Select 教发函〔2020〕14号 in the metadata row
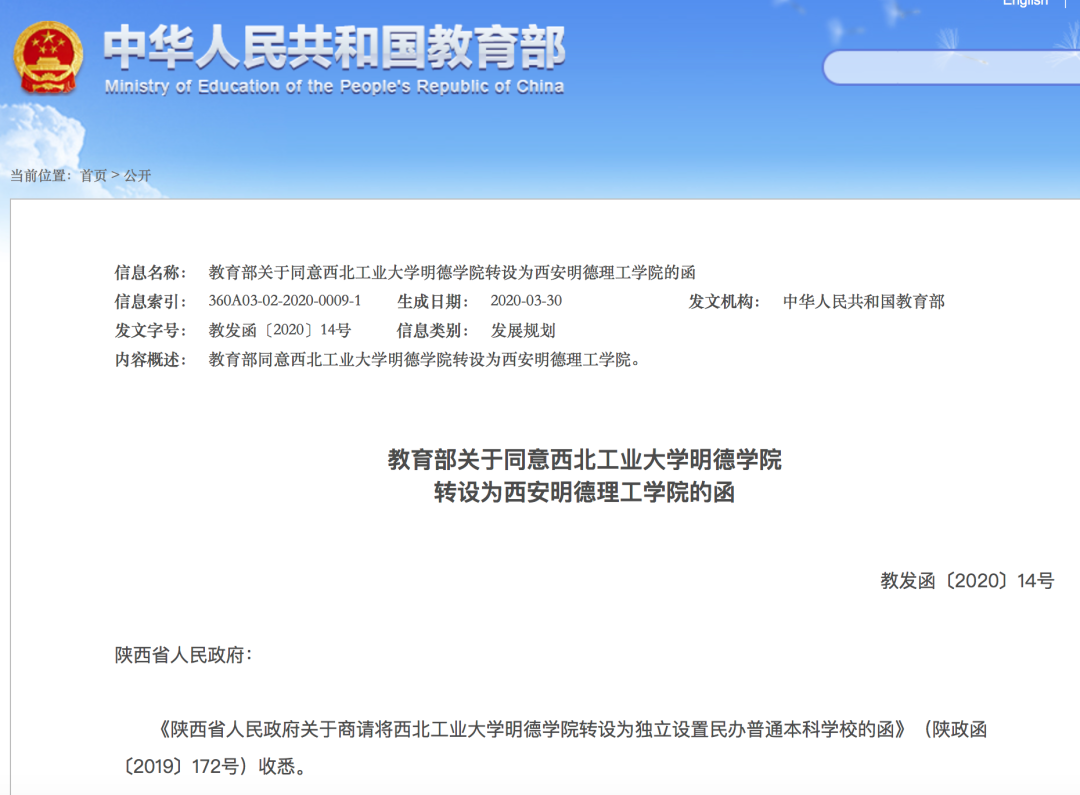This screenshot has height=795, width=1080. pyautogui.click(x=280, y=331)
